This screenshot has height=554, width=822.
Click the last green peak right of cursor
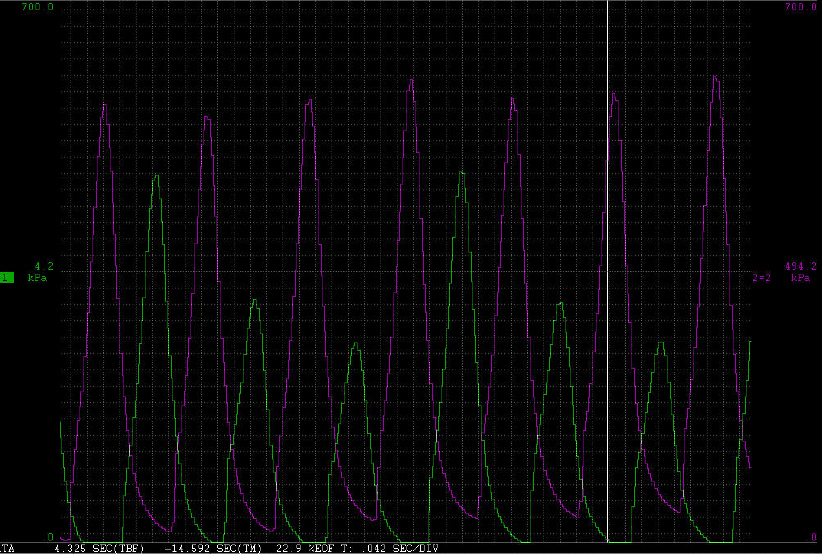tap(660, 343)
